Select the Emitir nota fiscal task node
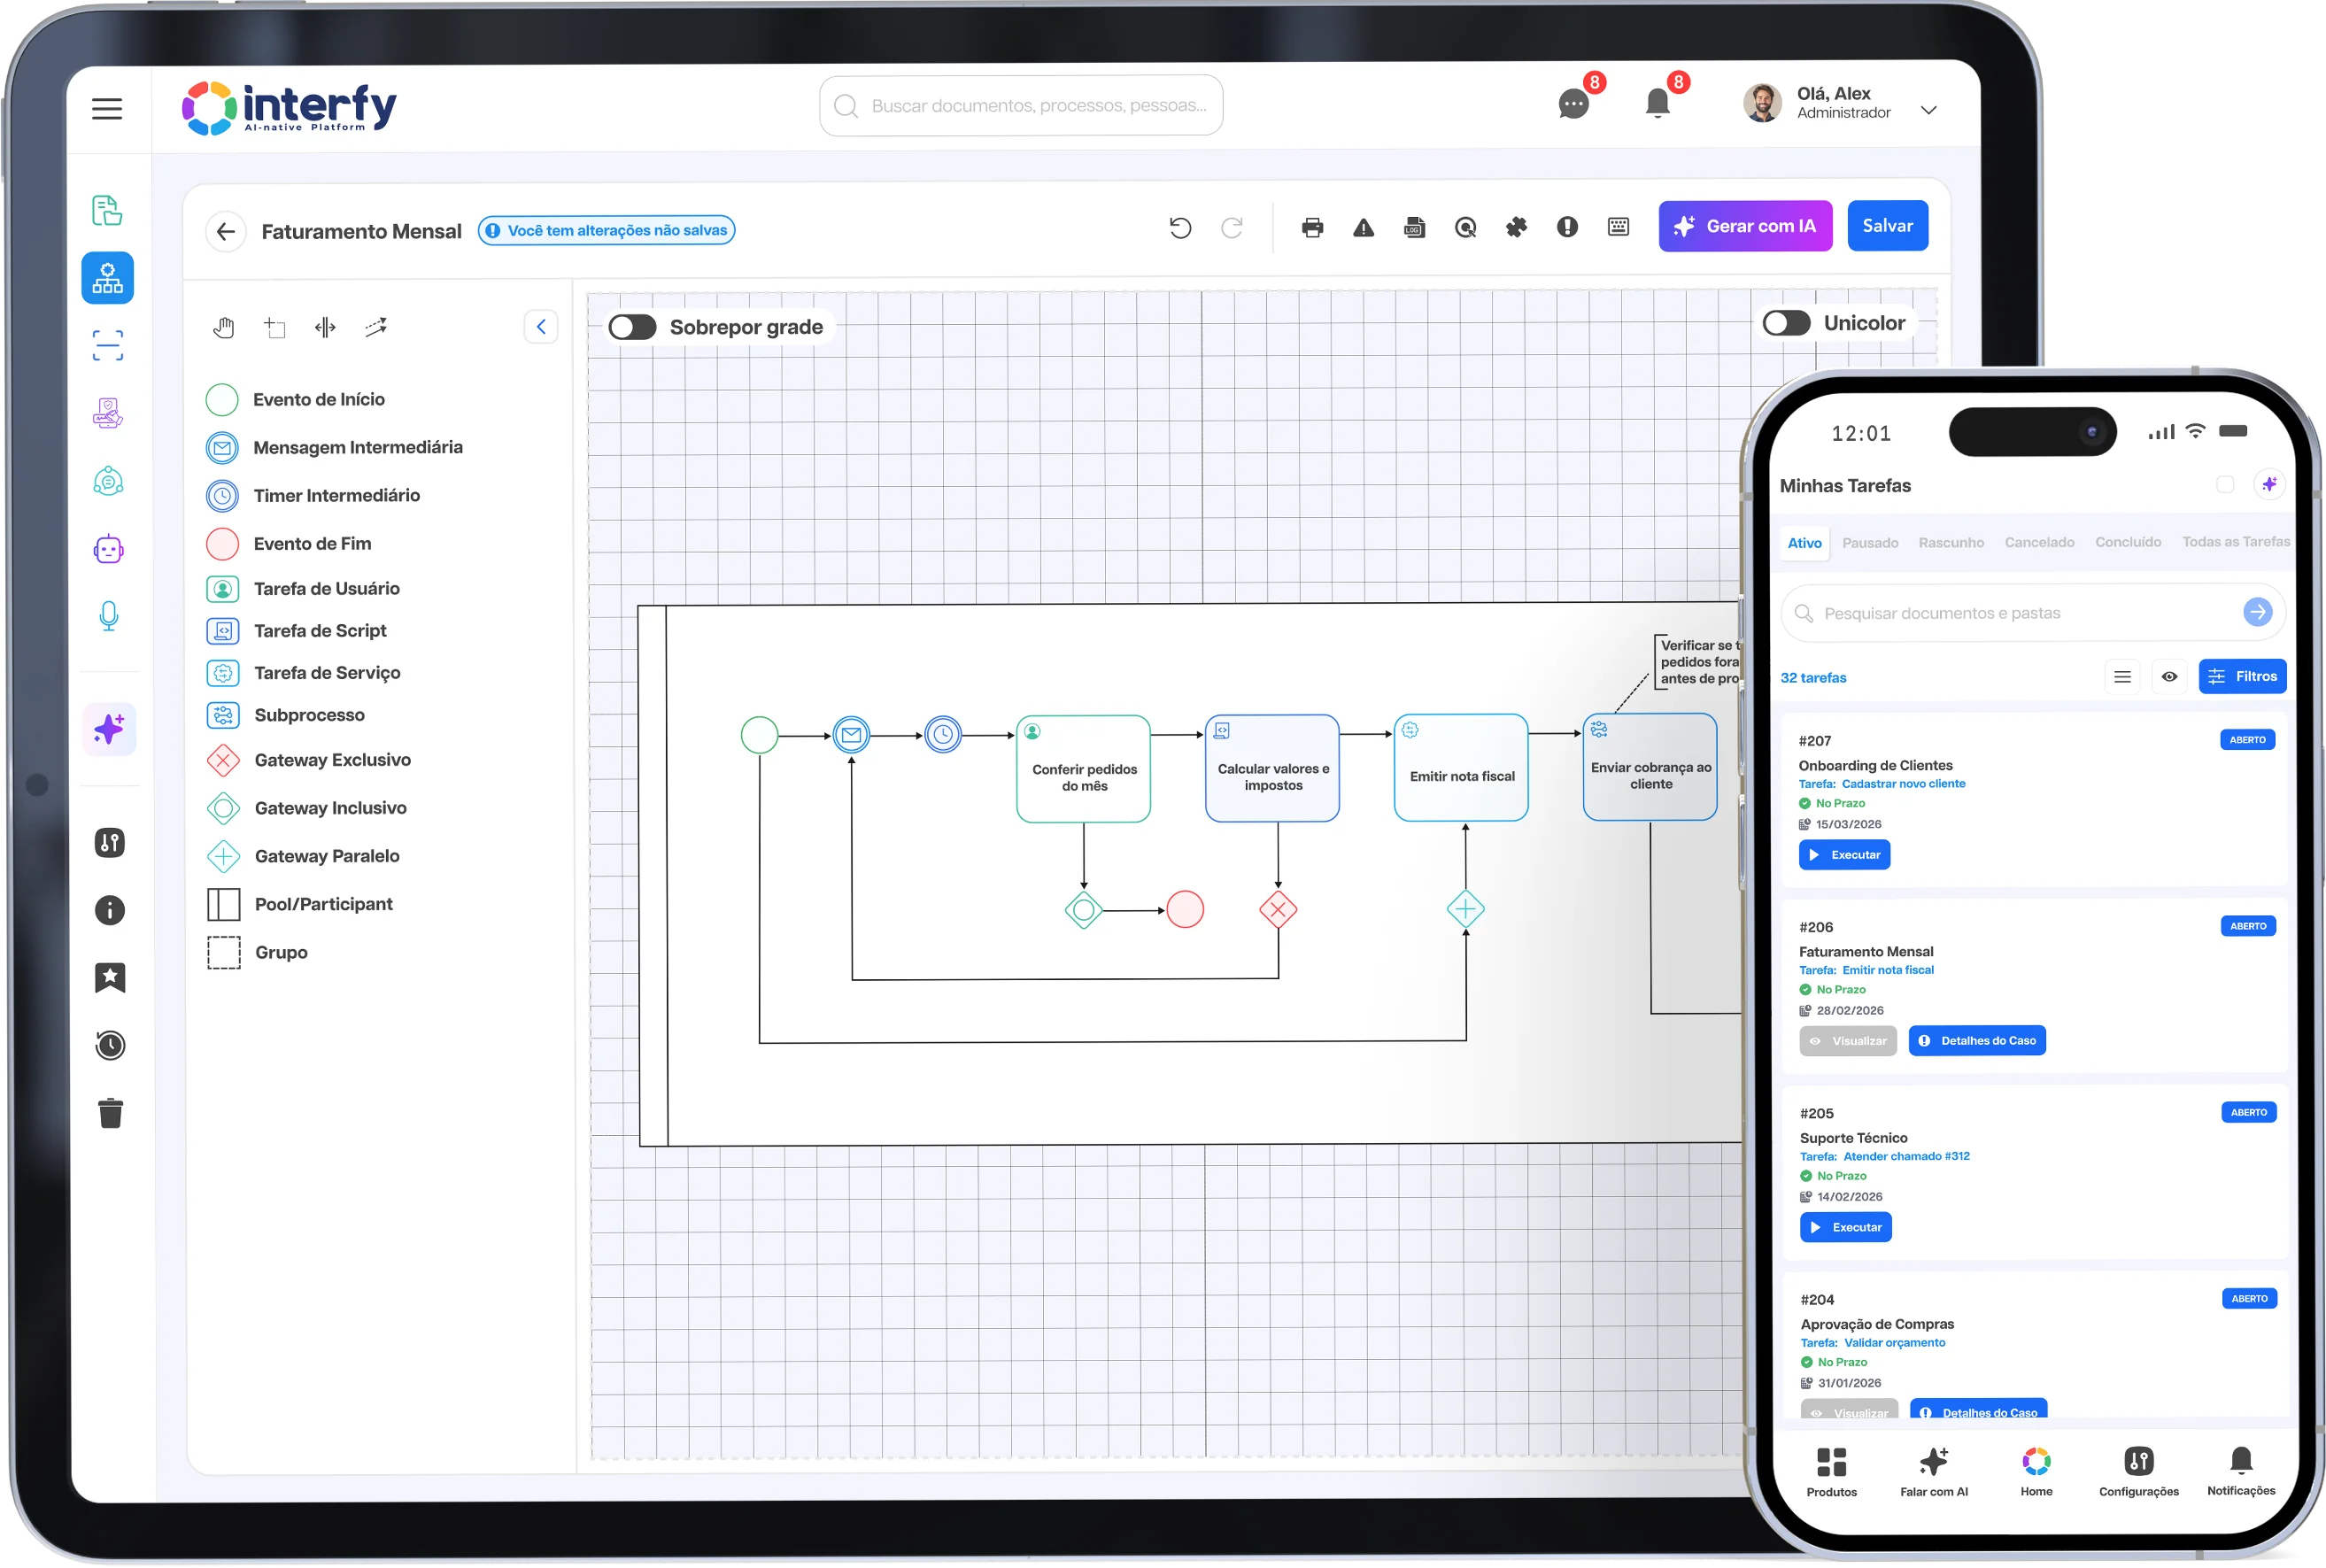 1461,768
